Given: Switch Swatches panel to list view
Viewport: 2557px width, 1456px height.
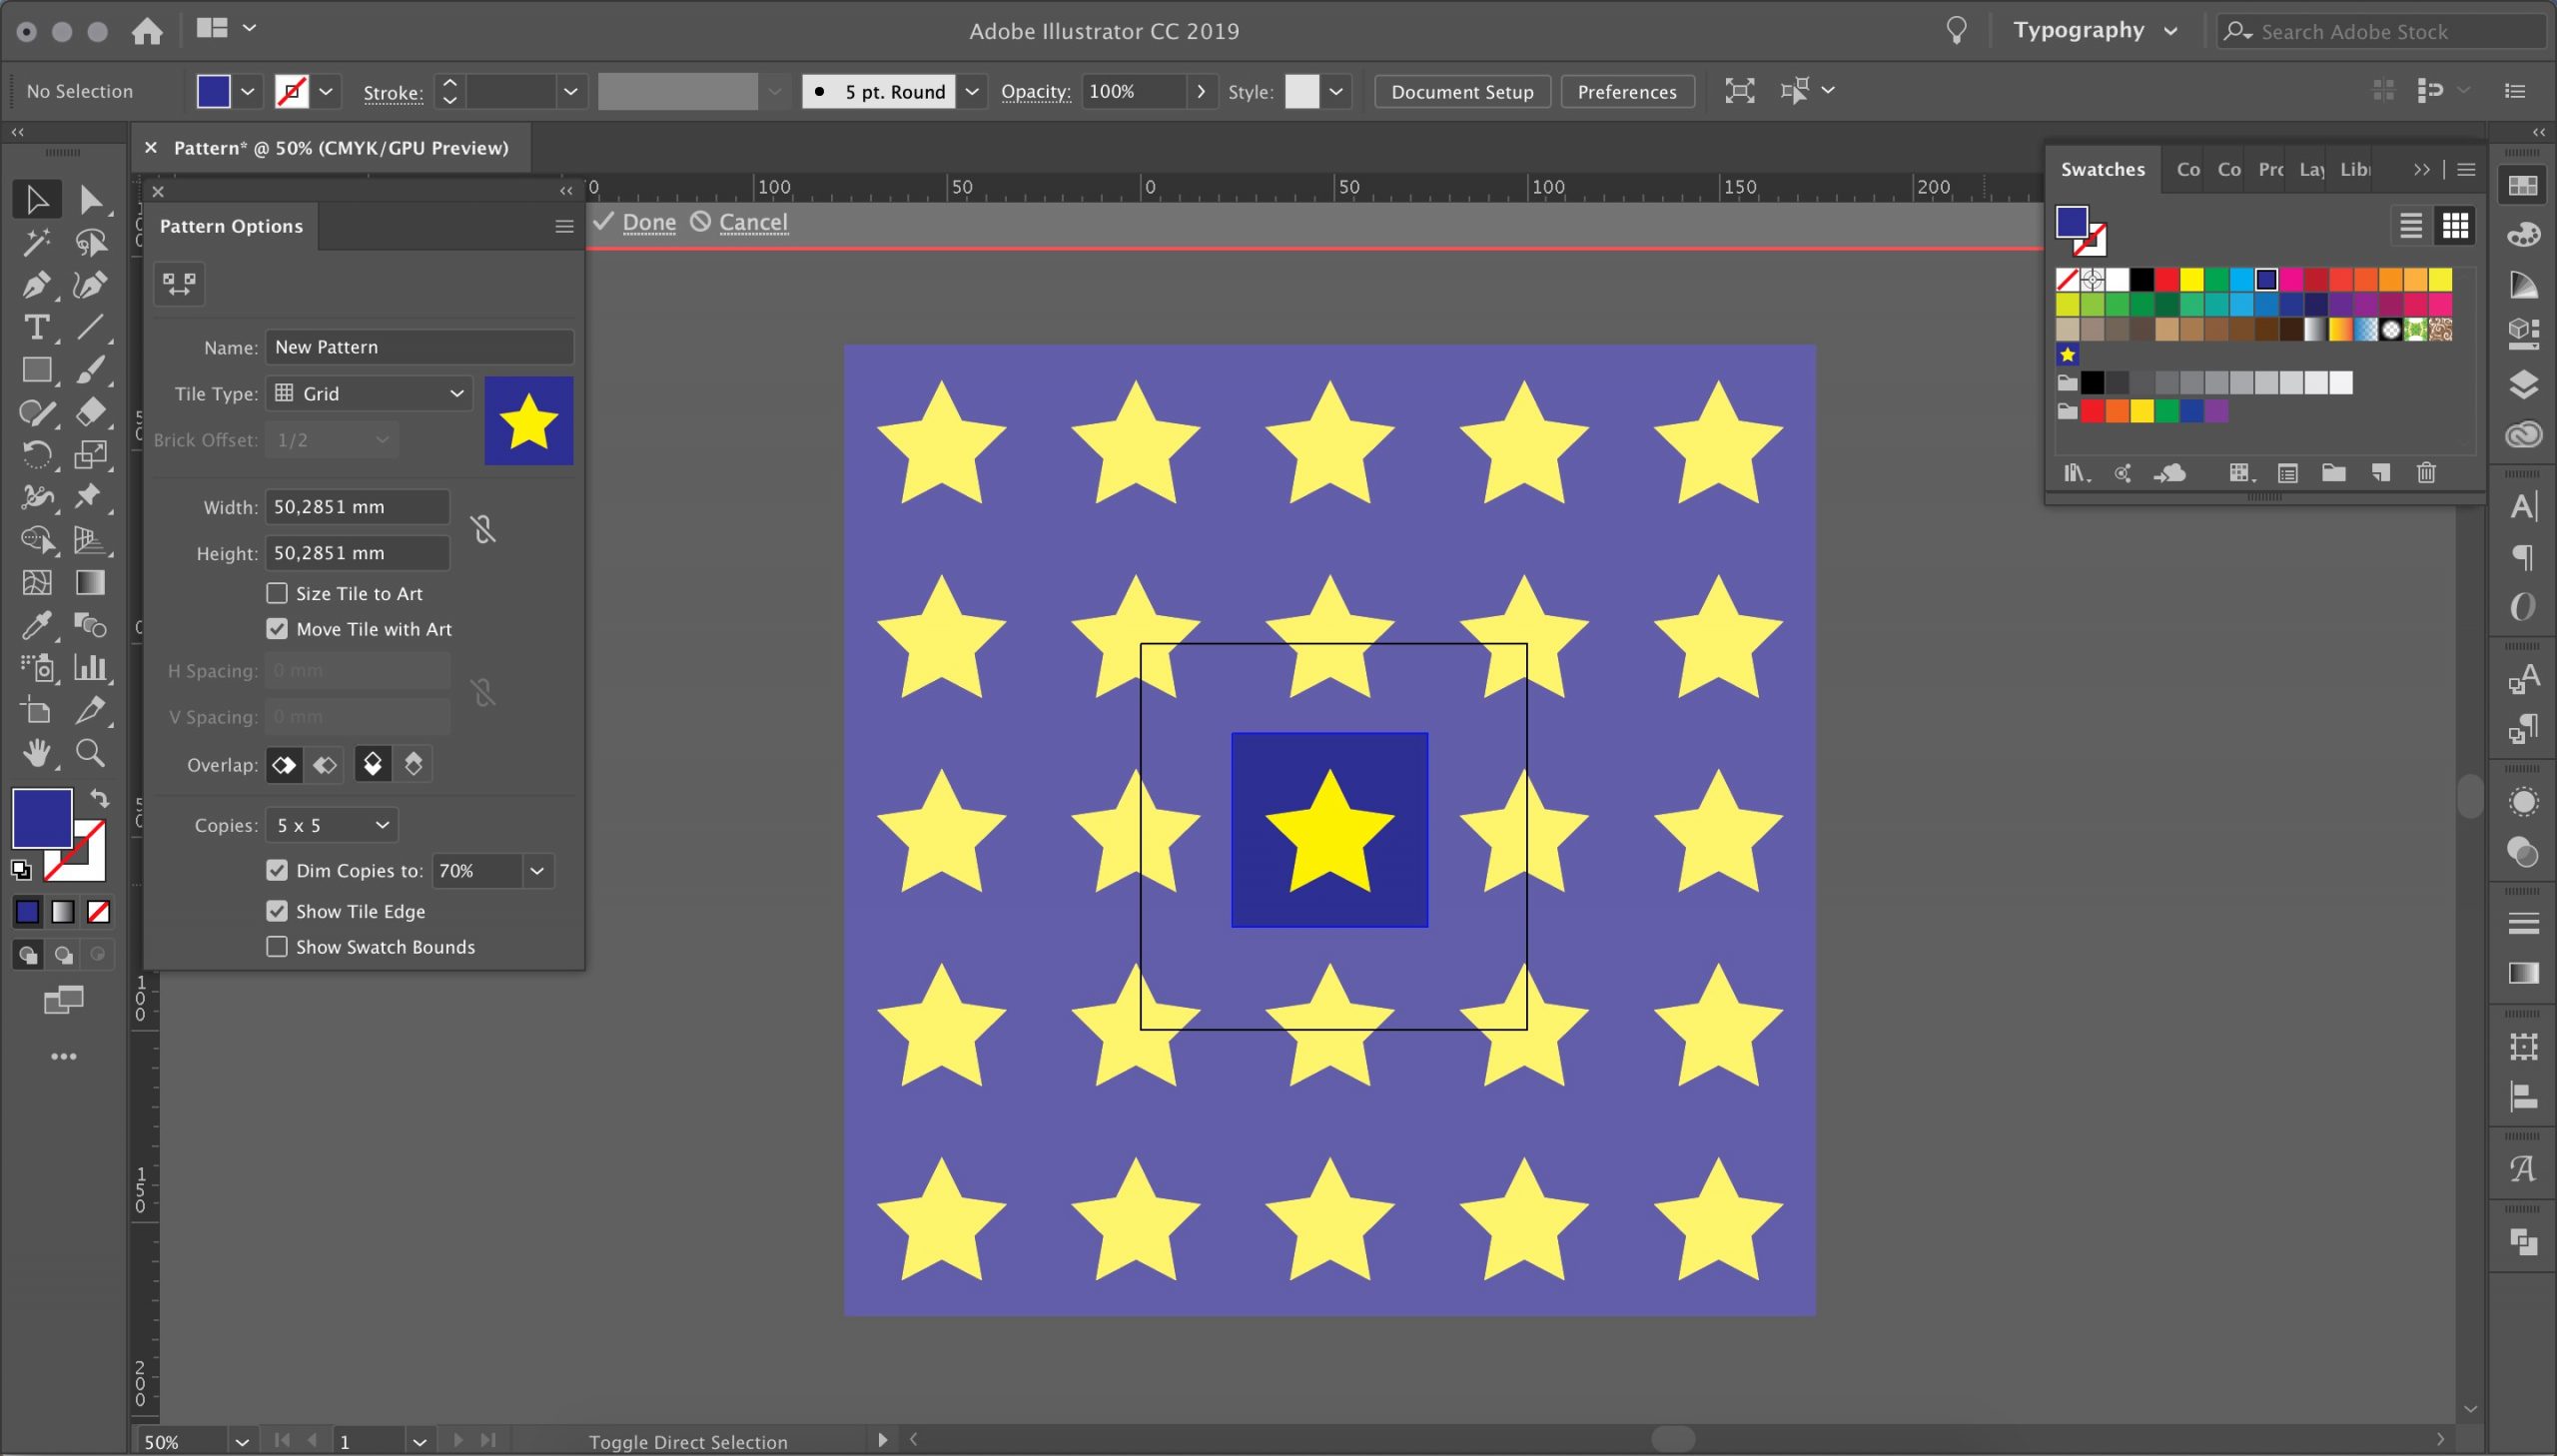Looking at the screenshot, I should point(2410,226).
